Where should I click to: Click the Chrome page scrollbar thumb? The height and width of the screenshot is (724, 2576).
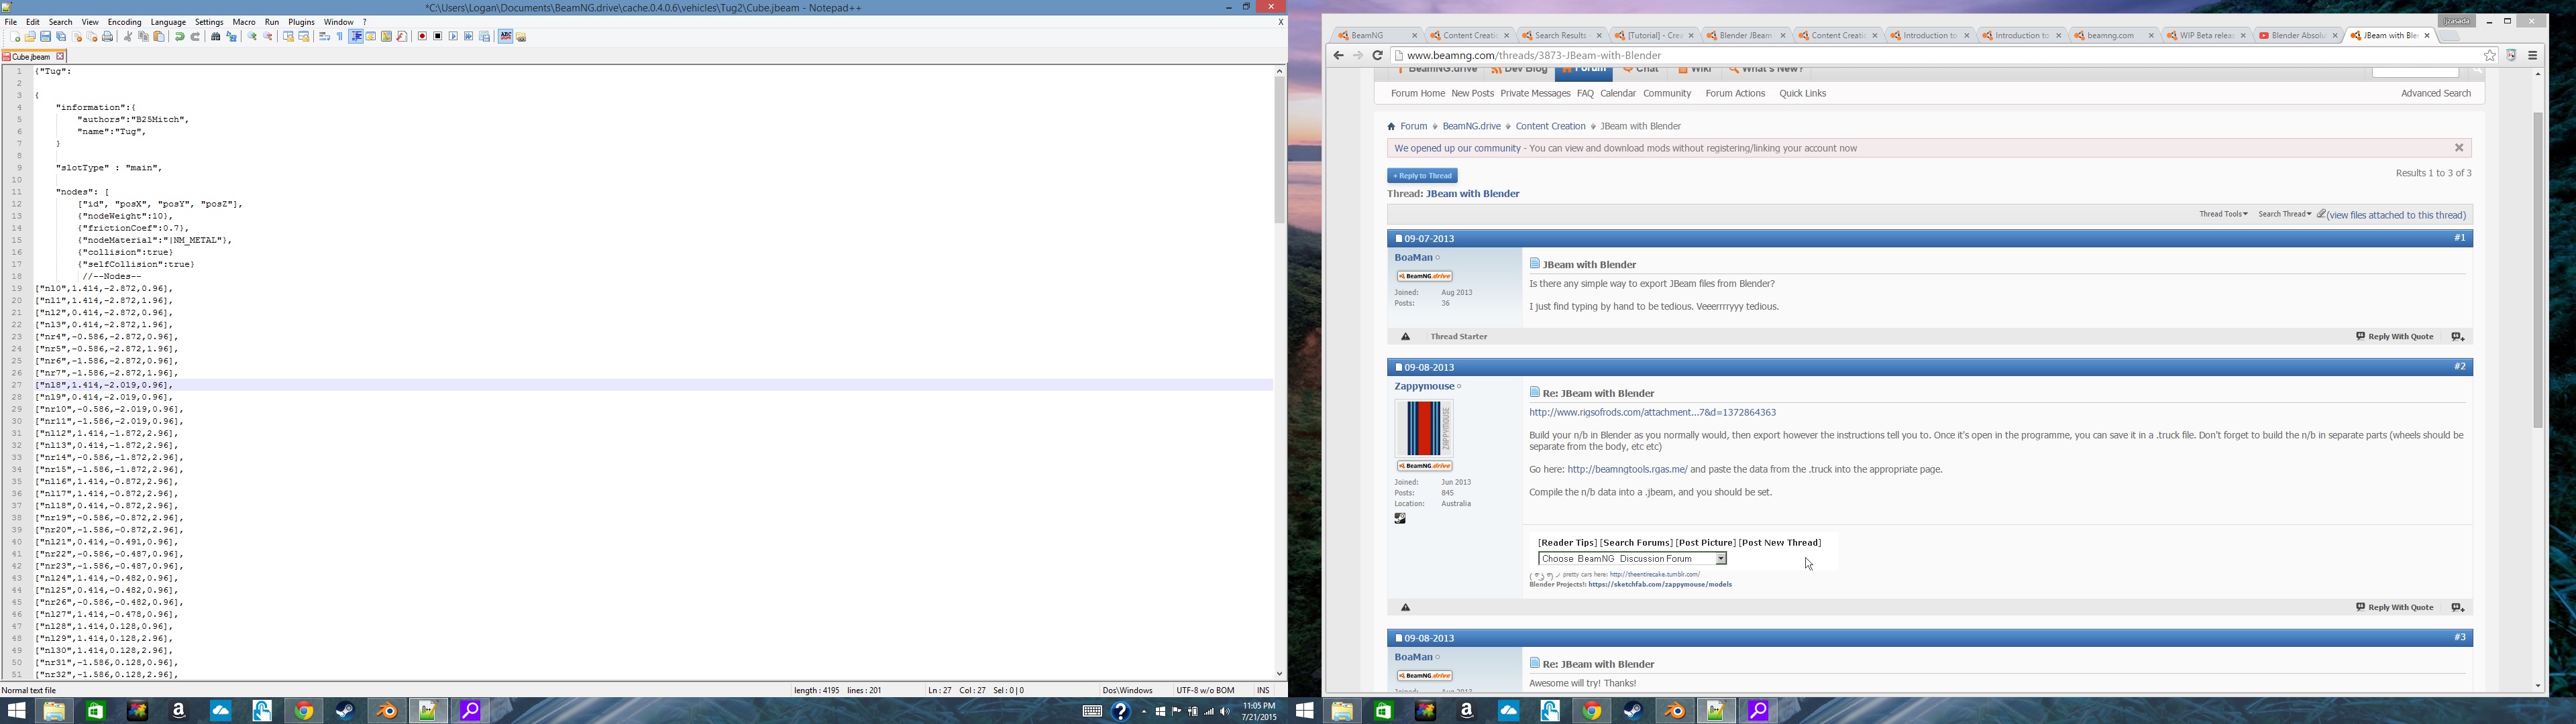[2537, 270]
